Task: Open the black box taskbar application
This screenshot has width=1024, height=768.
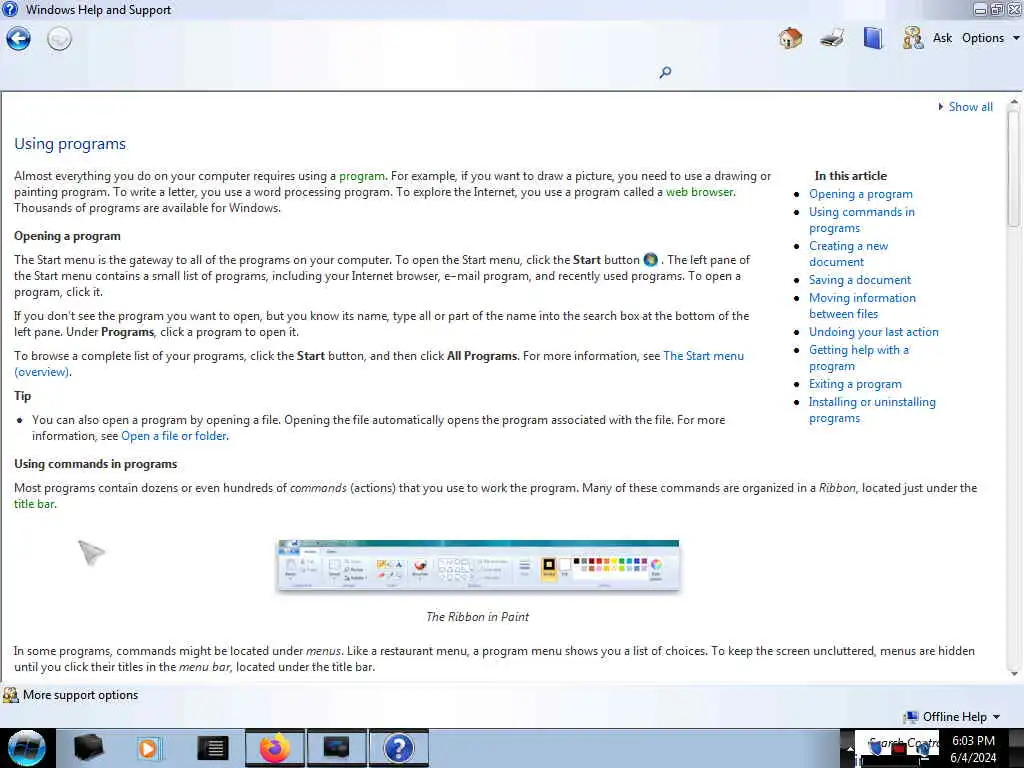Action: (88, 748)
